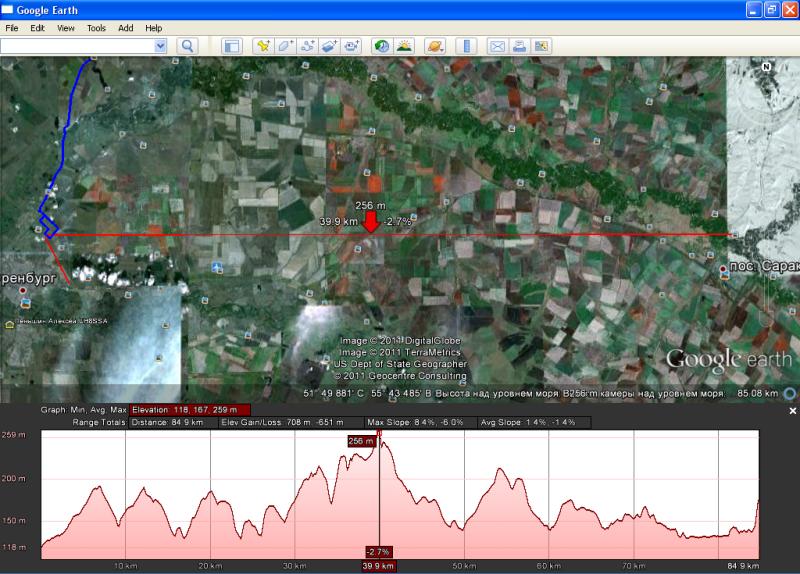The image size is (800, 574).
Task: Open the Tools menu
Action: point(96,28)
